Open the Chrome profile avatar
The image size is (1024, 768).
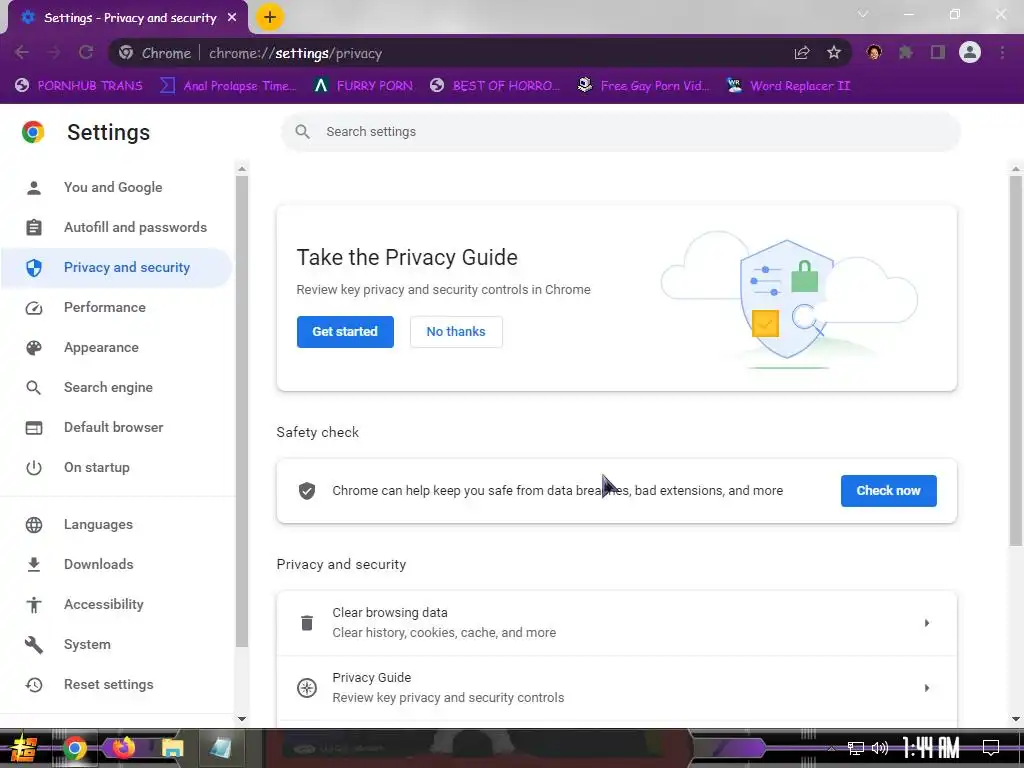(x=970, y=52)
